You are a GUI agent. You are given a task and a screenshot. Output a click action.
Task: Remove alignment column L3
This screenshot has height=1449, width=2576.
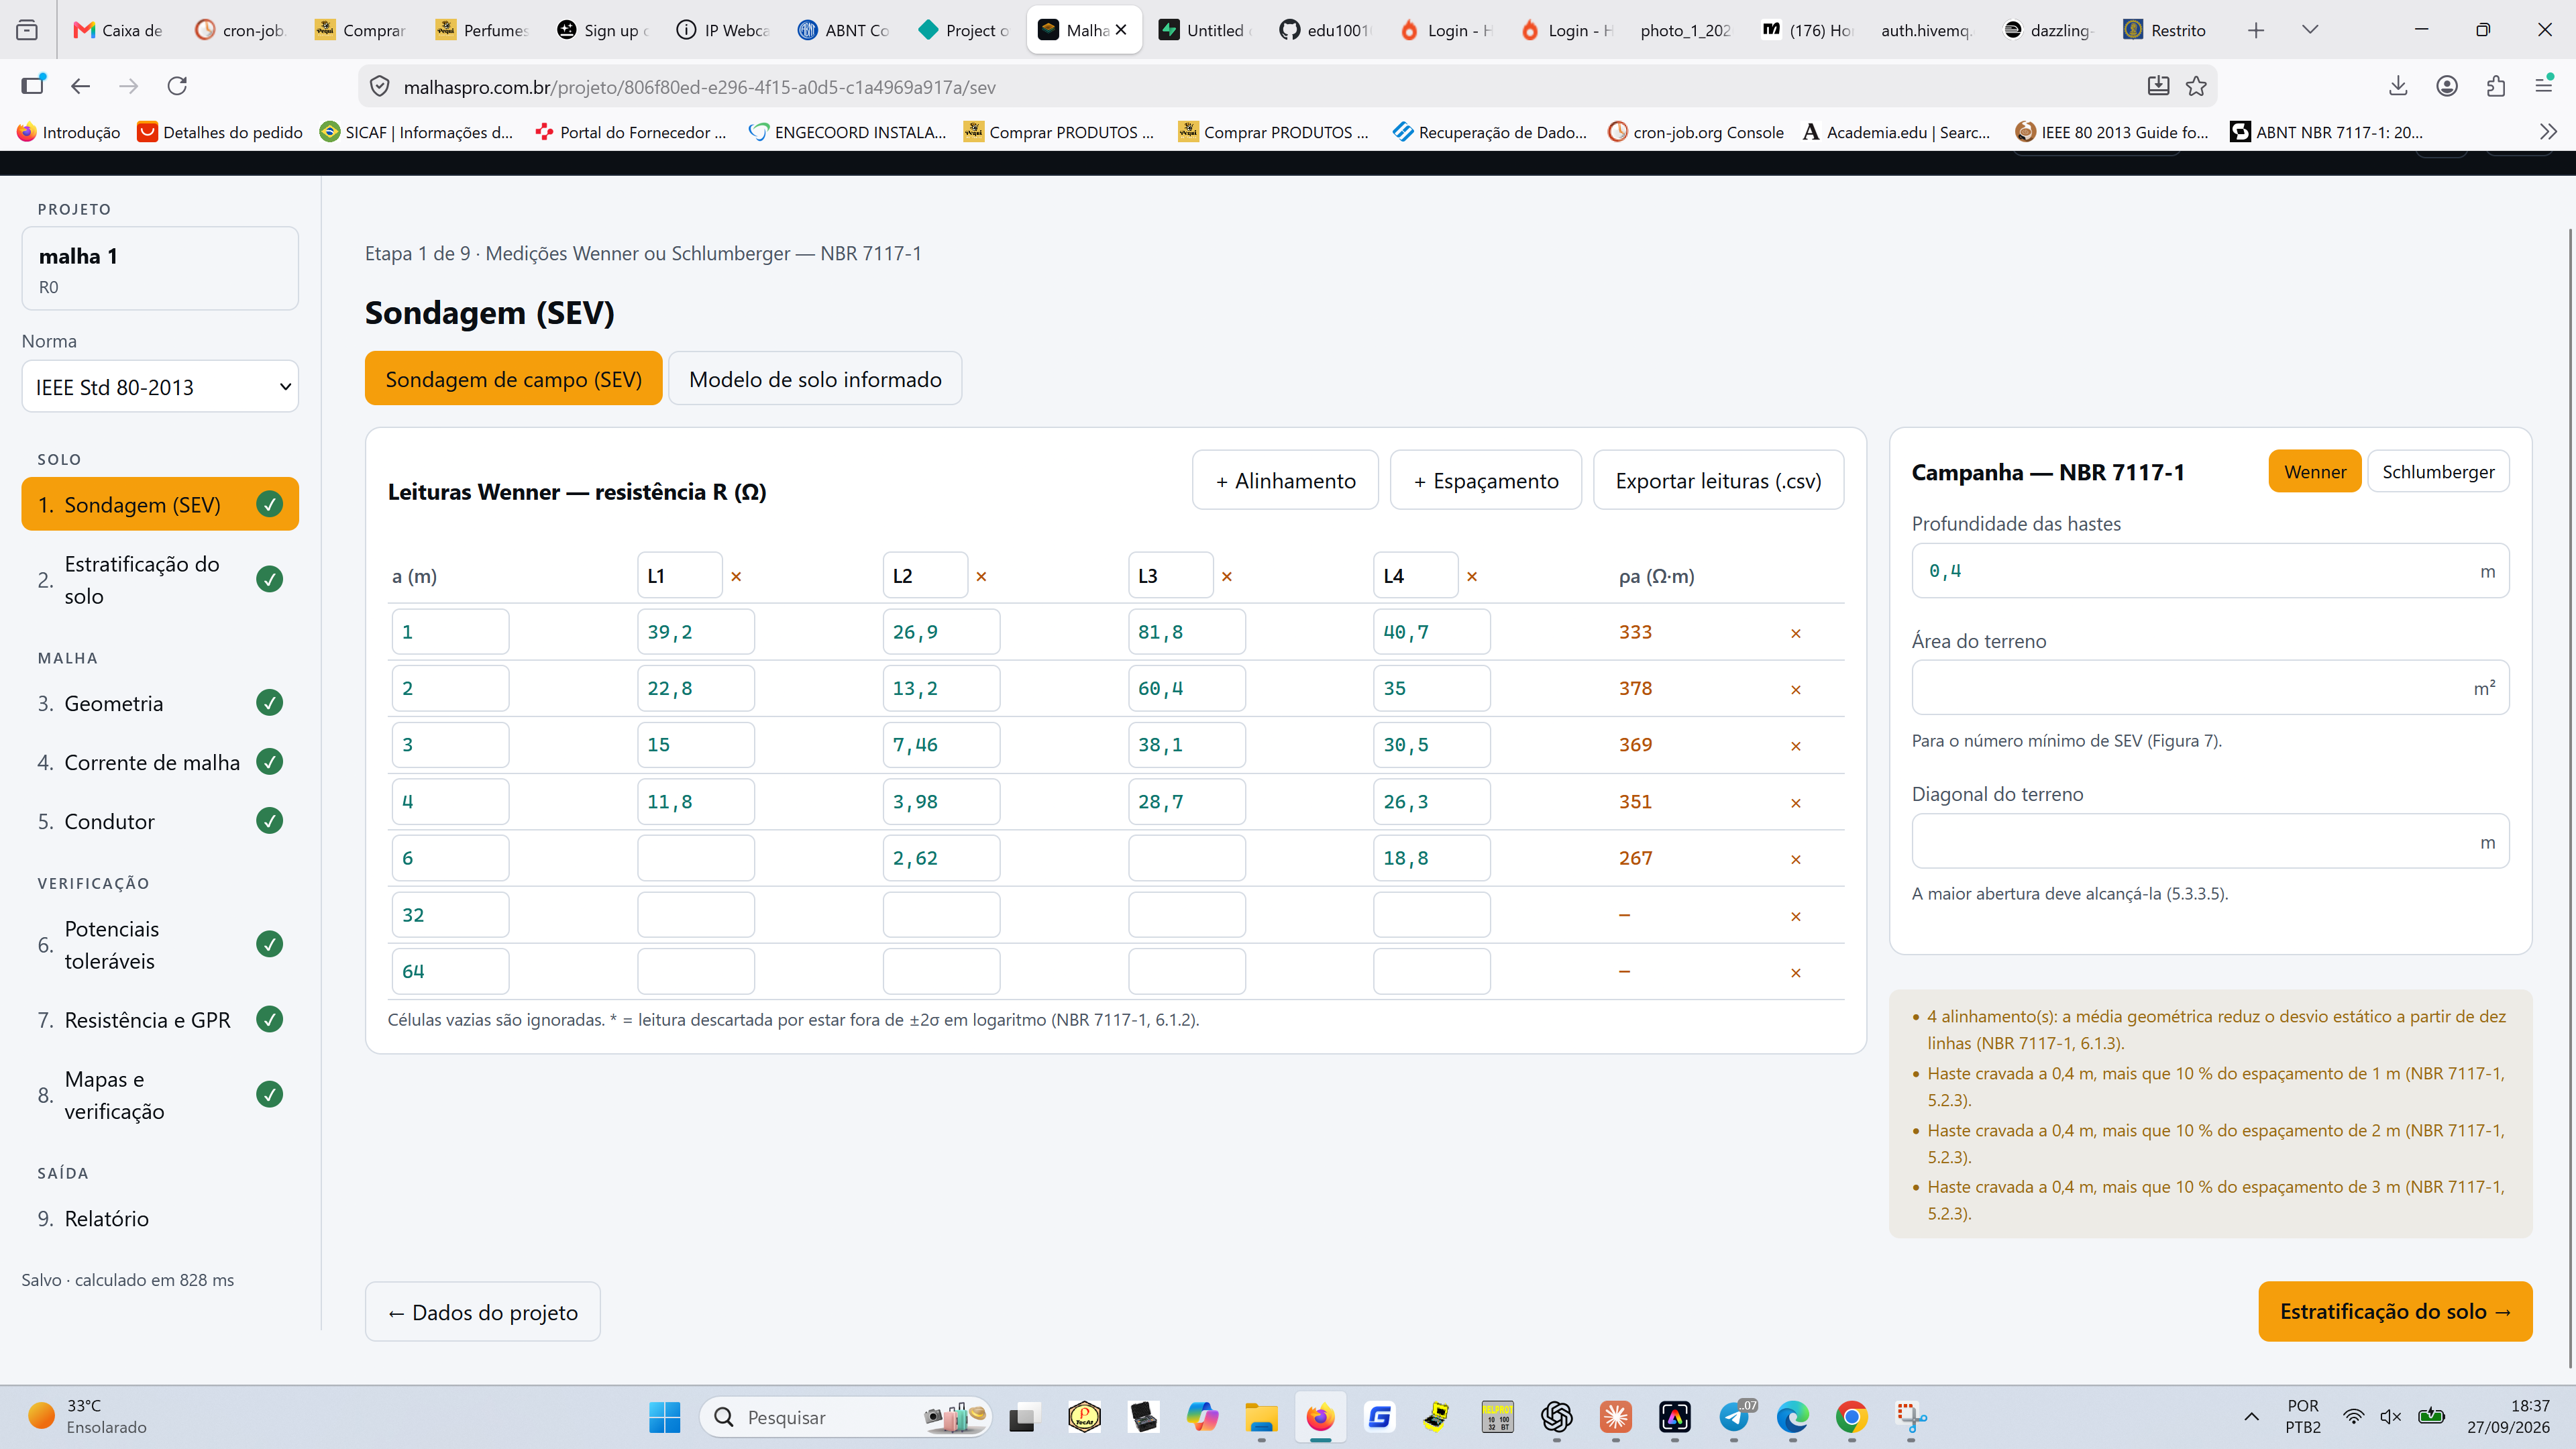coord(1227,576)
